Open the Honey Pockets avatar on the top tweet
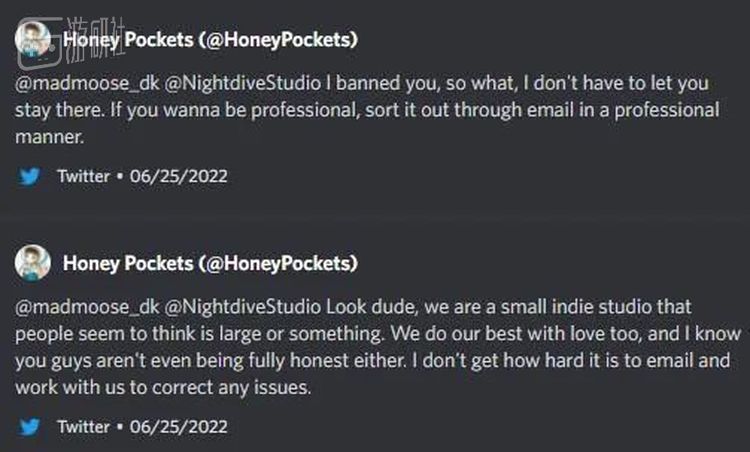Image resolution: width=750 pixels, height=452 pixels. pyautogui.click(x=33, y=41)
